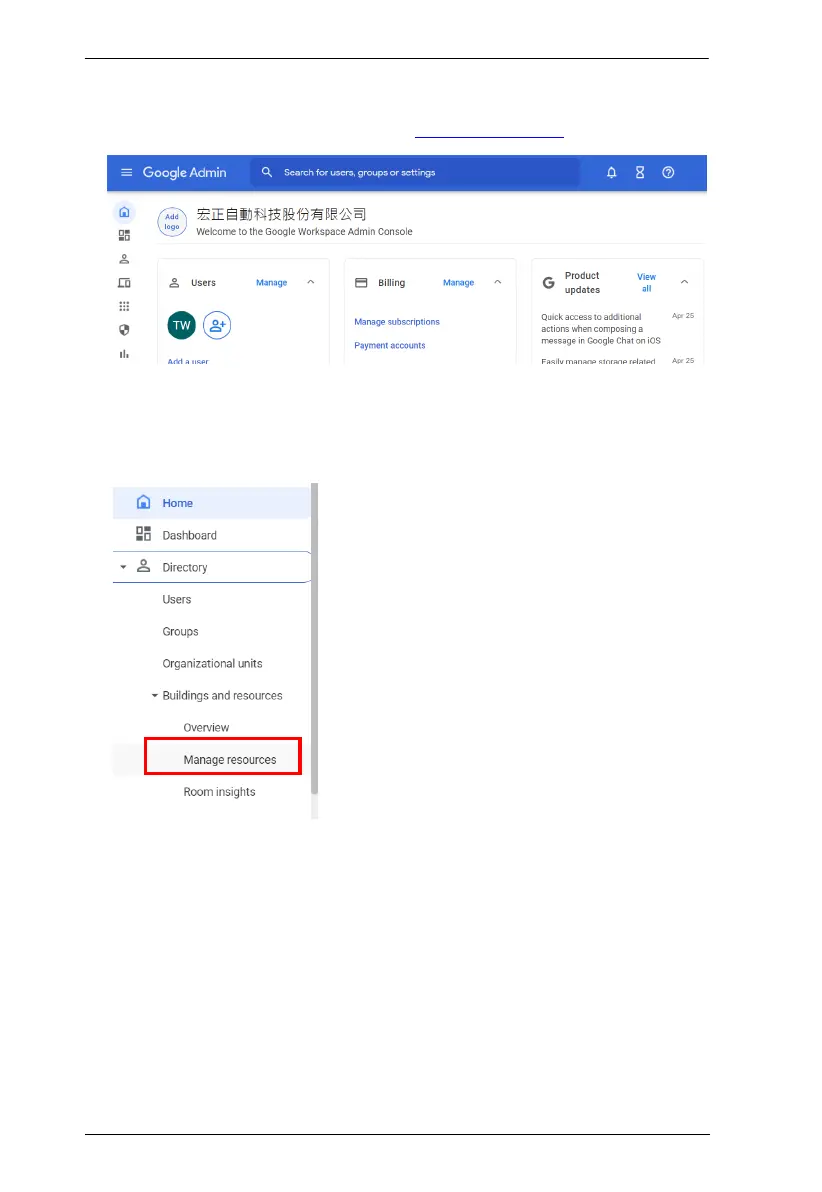Open the notifications bell

click(x=611, y=173)
